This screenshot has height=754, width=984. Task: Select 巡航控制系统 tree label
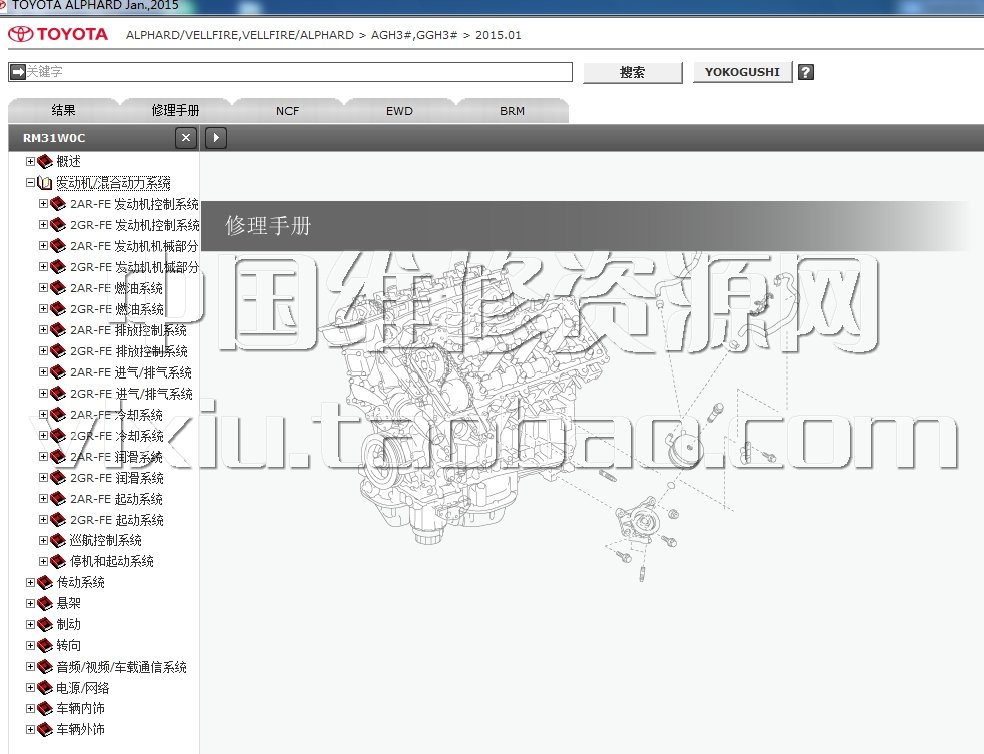point(105,541)
